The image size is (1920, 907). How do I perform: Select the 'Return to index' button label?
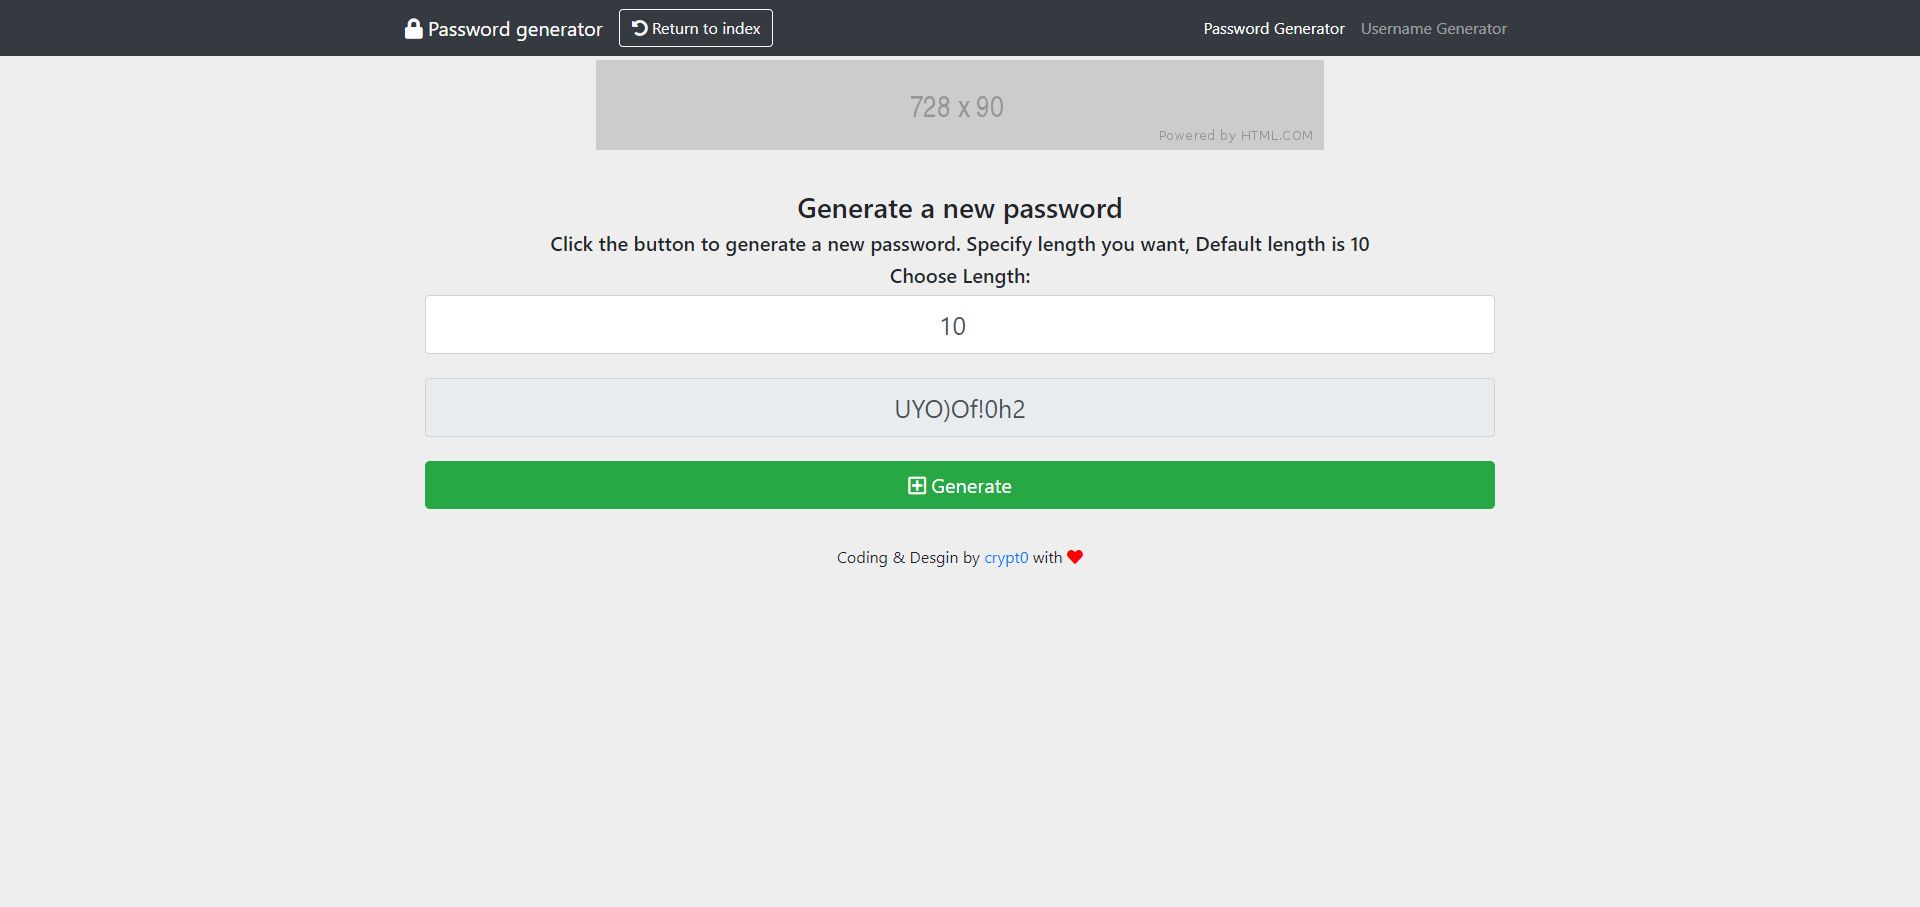pos(706,28)
